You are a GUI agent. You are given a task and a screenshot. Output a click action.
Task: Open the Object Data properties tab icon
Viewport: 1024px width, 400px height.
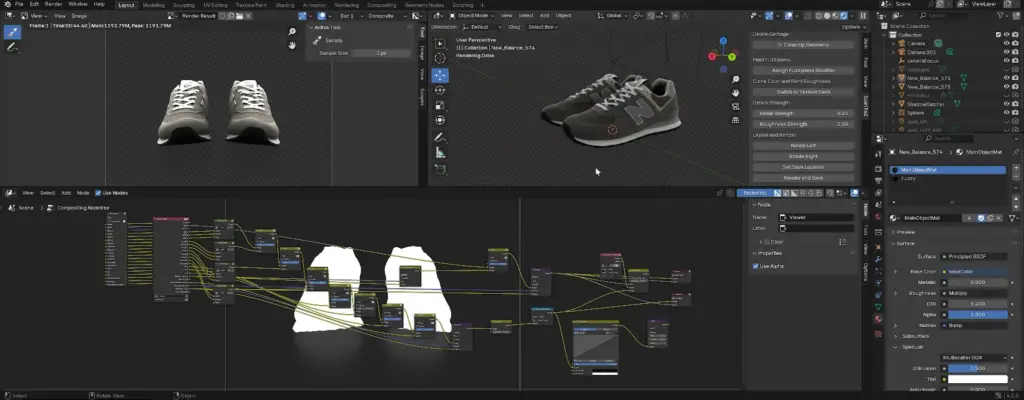878,306
